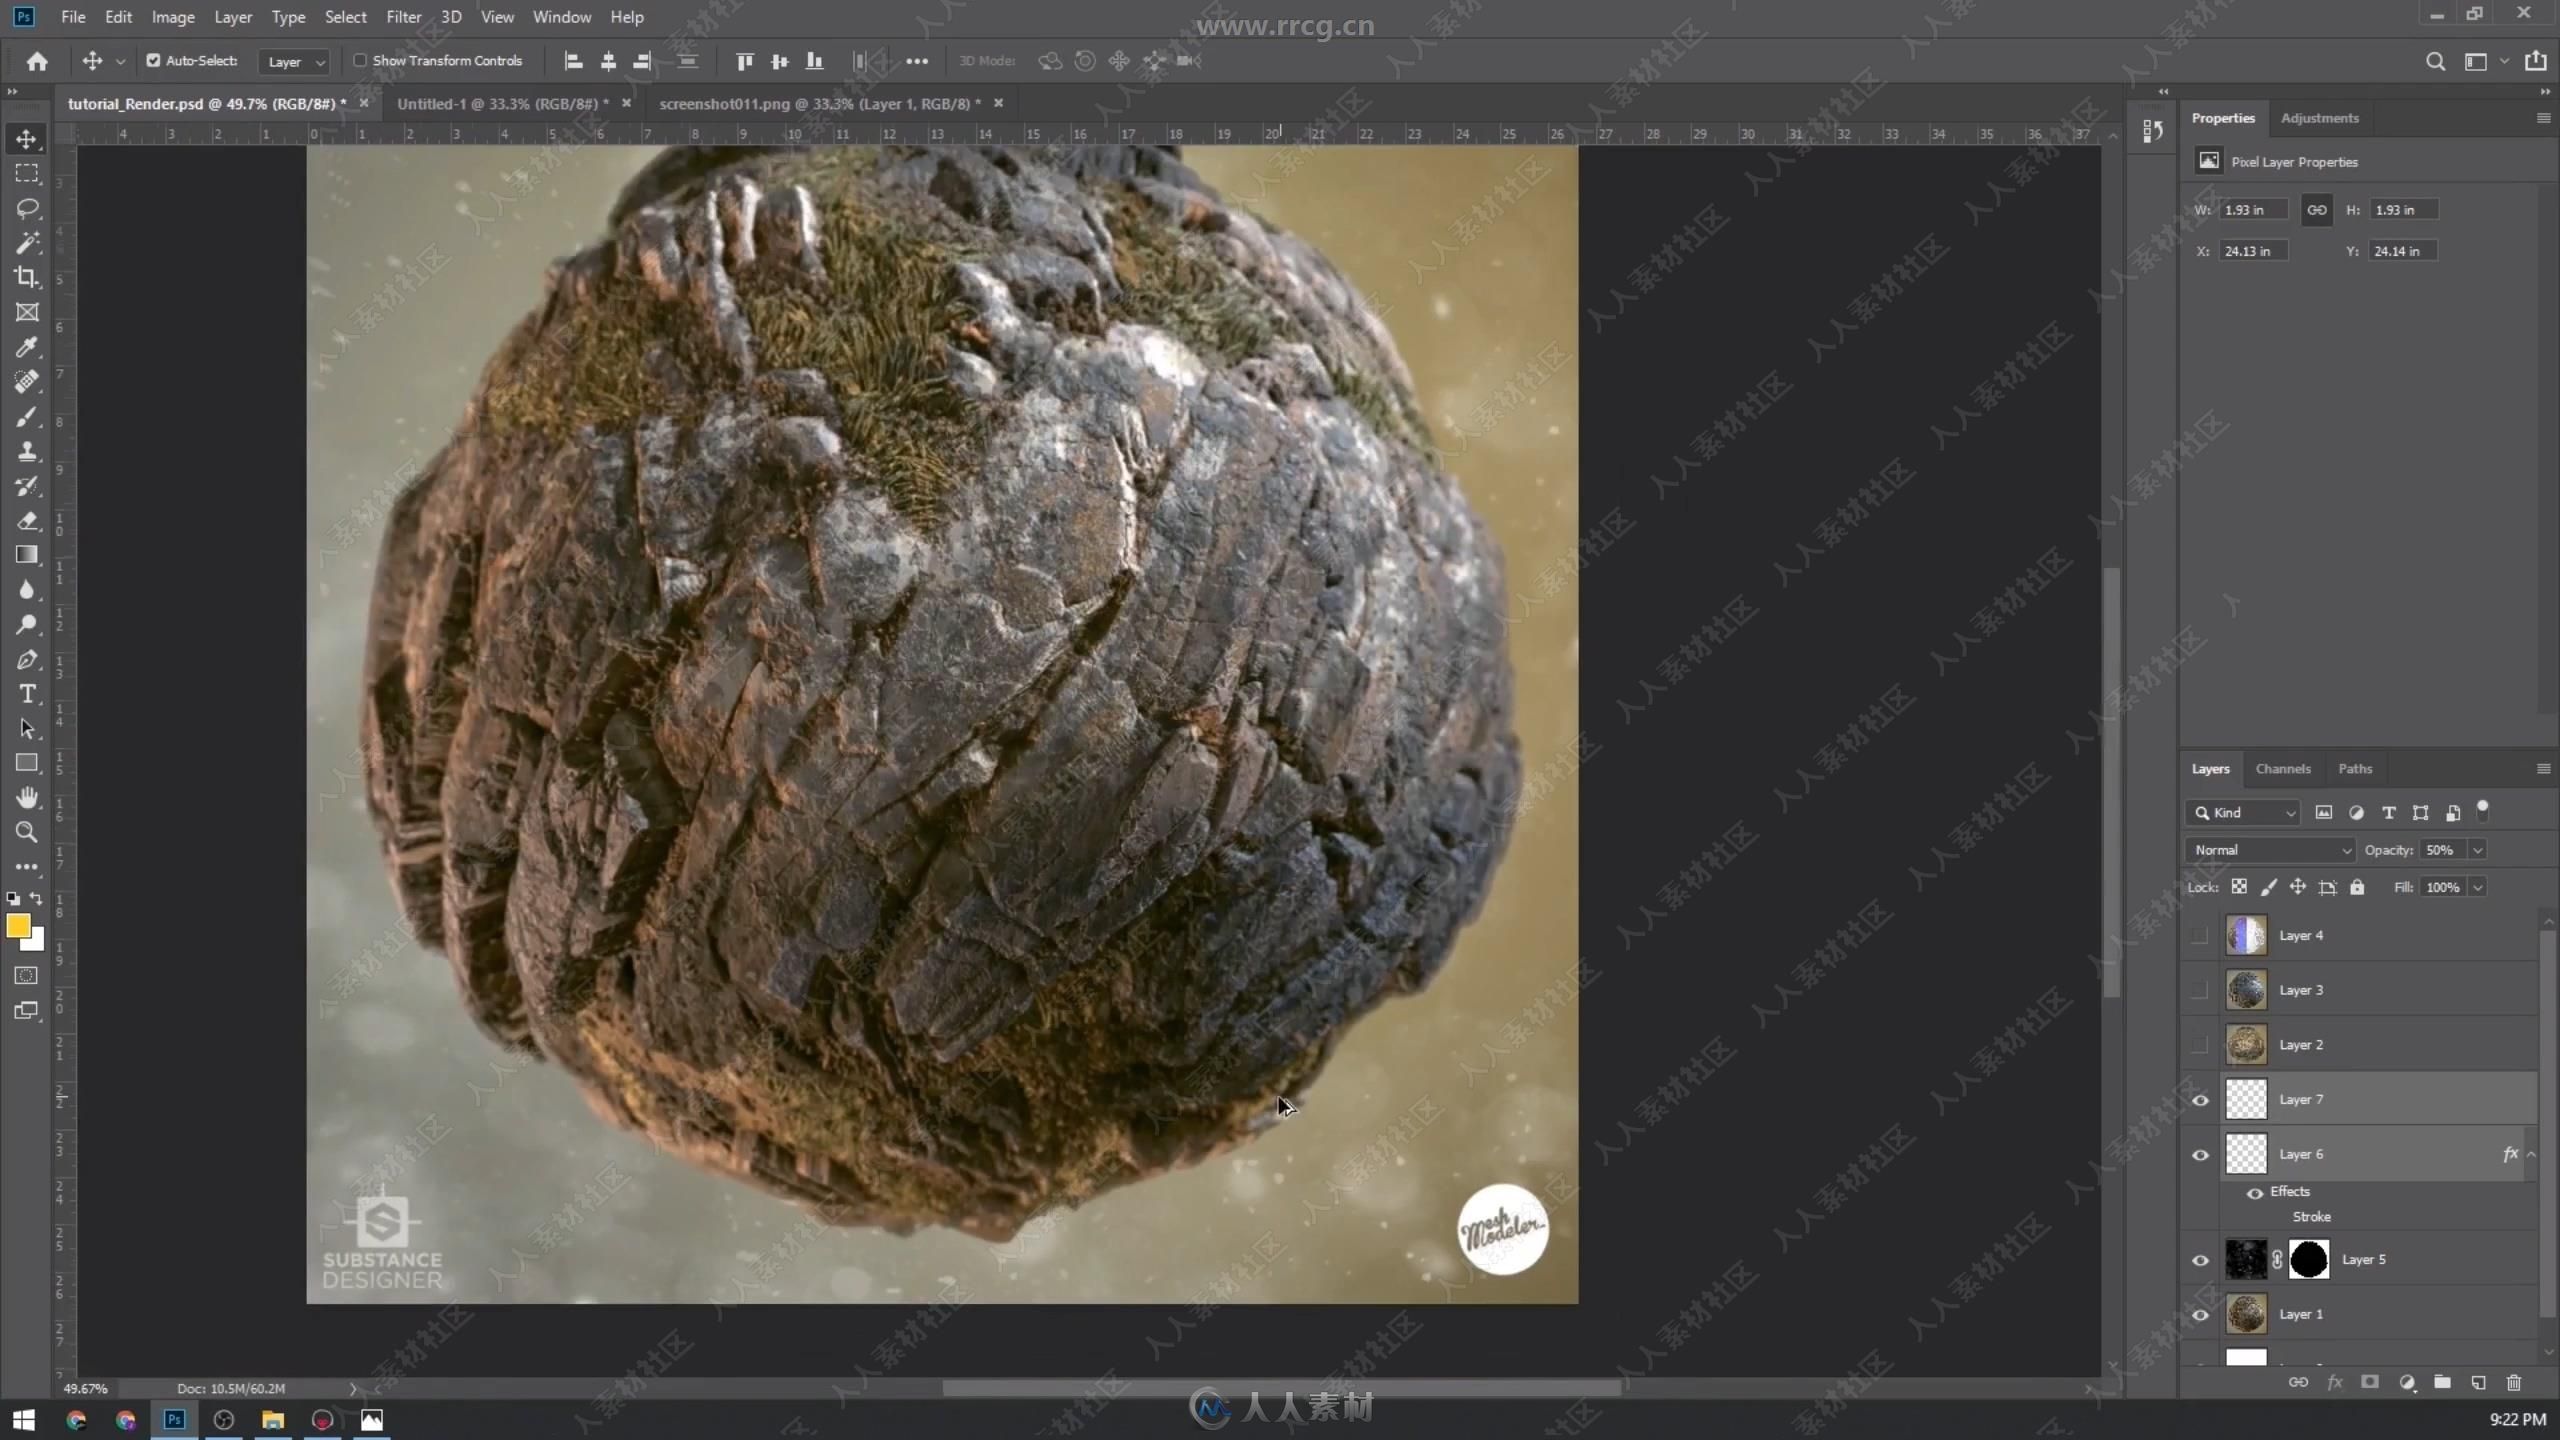Screen dimensions: 2560x1440
Task: Click the Move tool at top
Action: (26, 137)
